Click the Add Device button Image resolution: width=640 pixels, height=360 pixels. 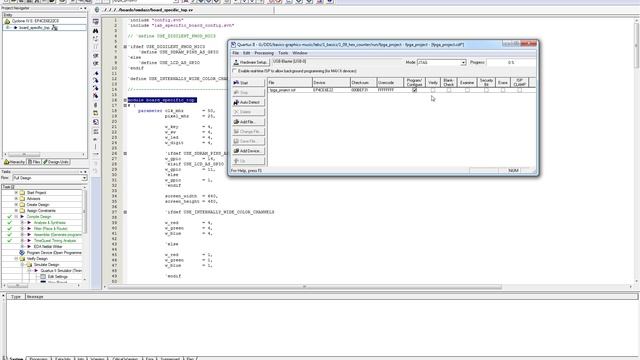click(248, 151)
